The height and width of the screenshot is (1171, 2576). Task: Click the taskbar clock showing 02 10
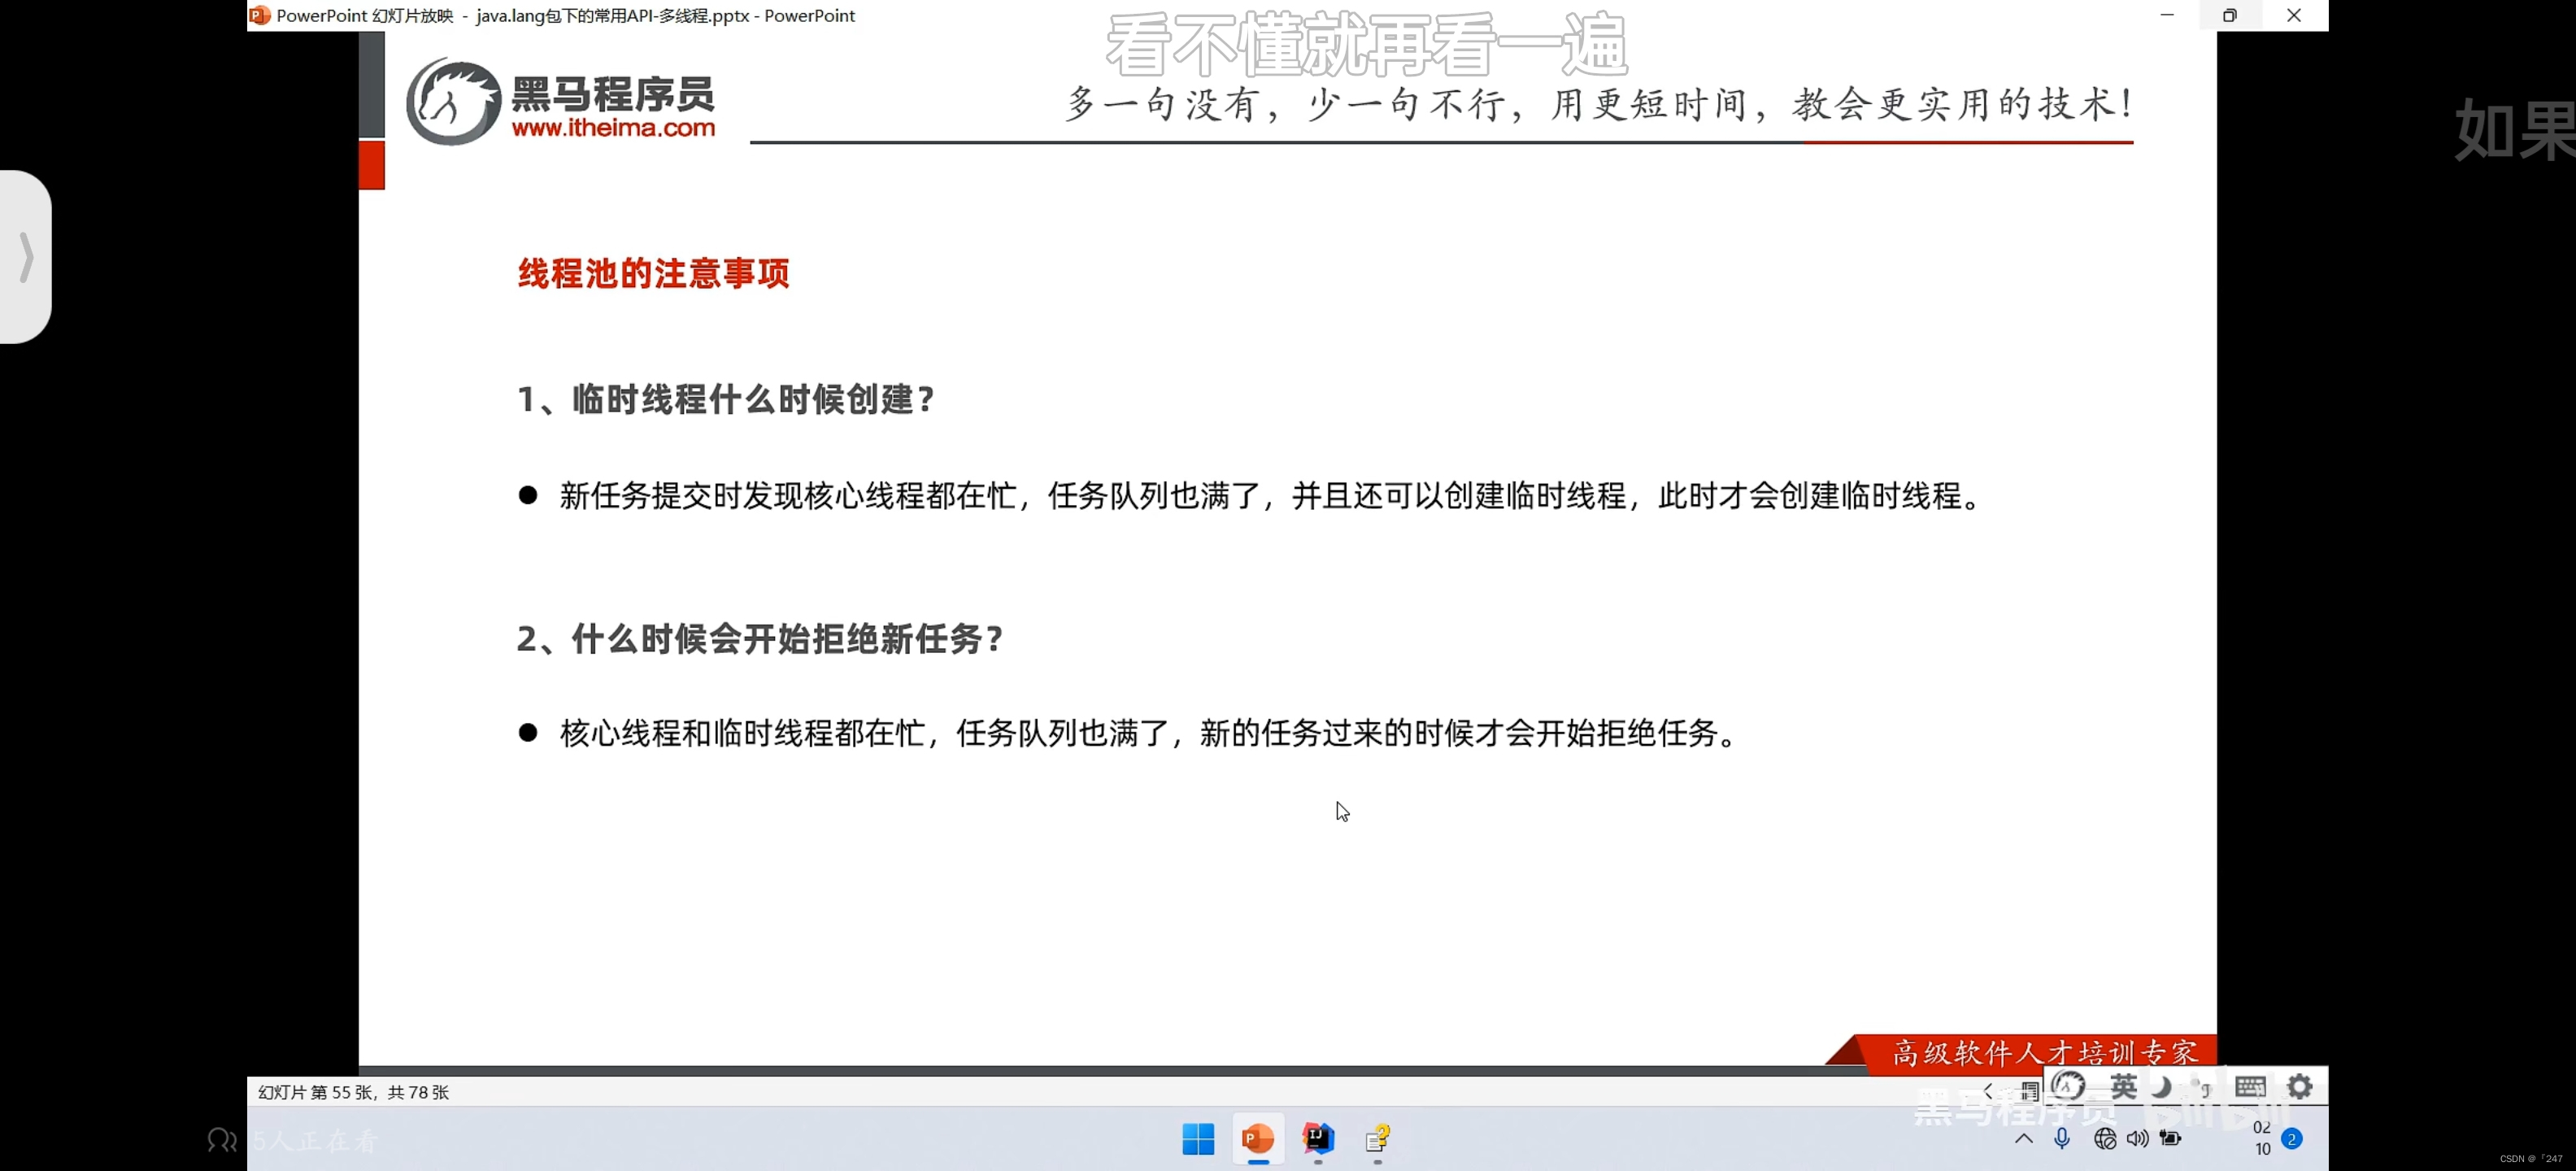pos(2262,1138)
